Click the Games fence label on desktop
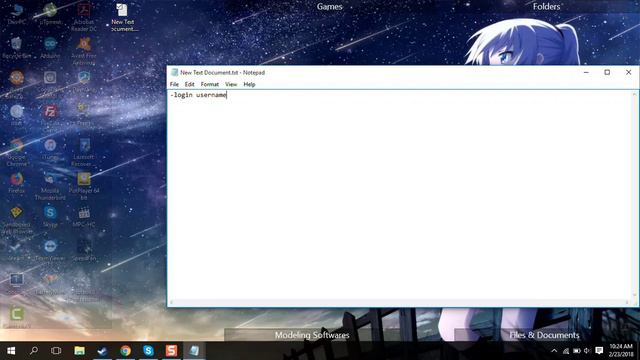Viewport: 640px width, 360px height. click(329, 7)
